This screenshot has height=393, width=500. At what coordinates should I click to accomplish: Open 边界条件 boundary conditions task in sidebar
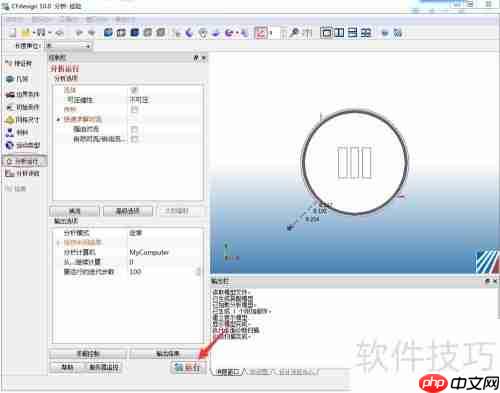pyautogui.click(x=23, y=94)
